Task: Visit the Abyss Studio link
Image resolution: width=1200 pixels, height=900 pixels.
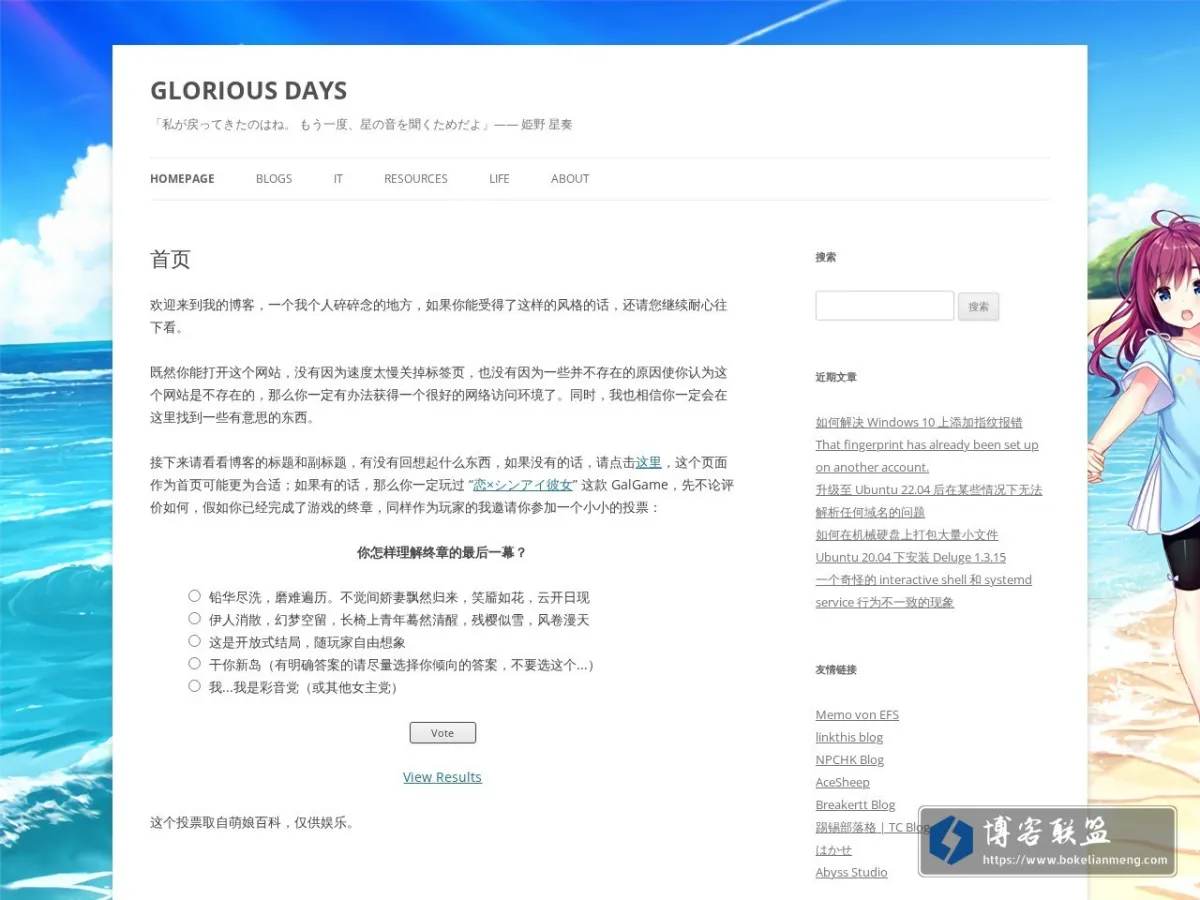Action: (x=851, y=872)
